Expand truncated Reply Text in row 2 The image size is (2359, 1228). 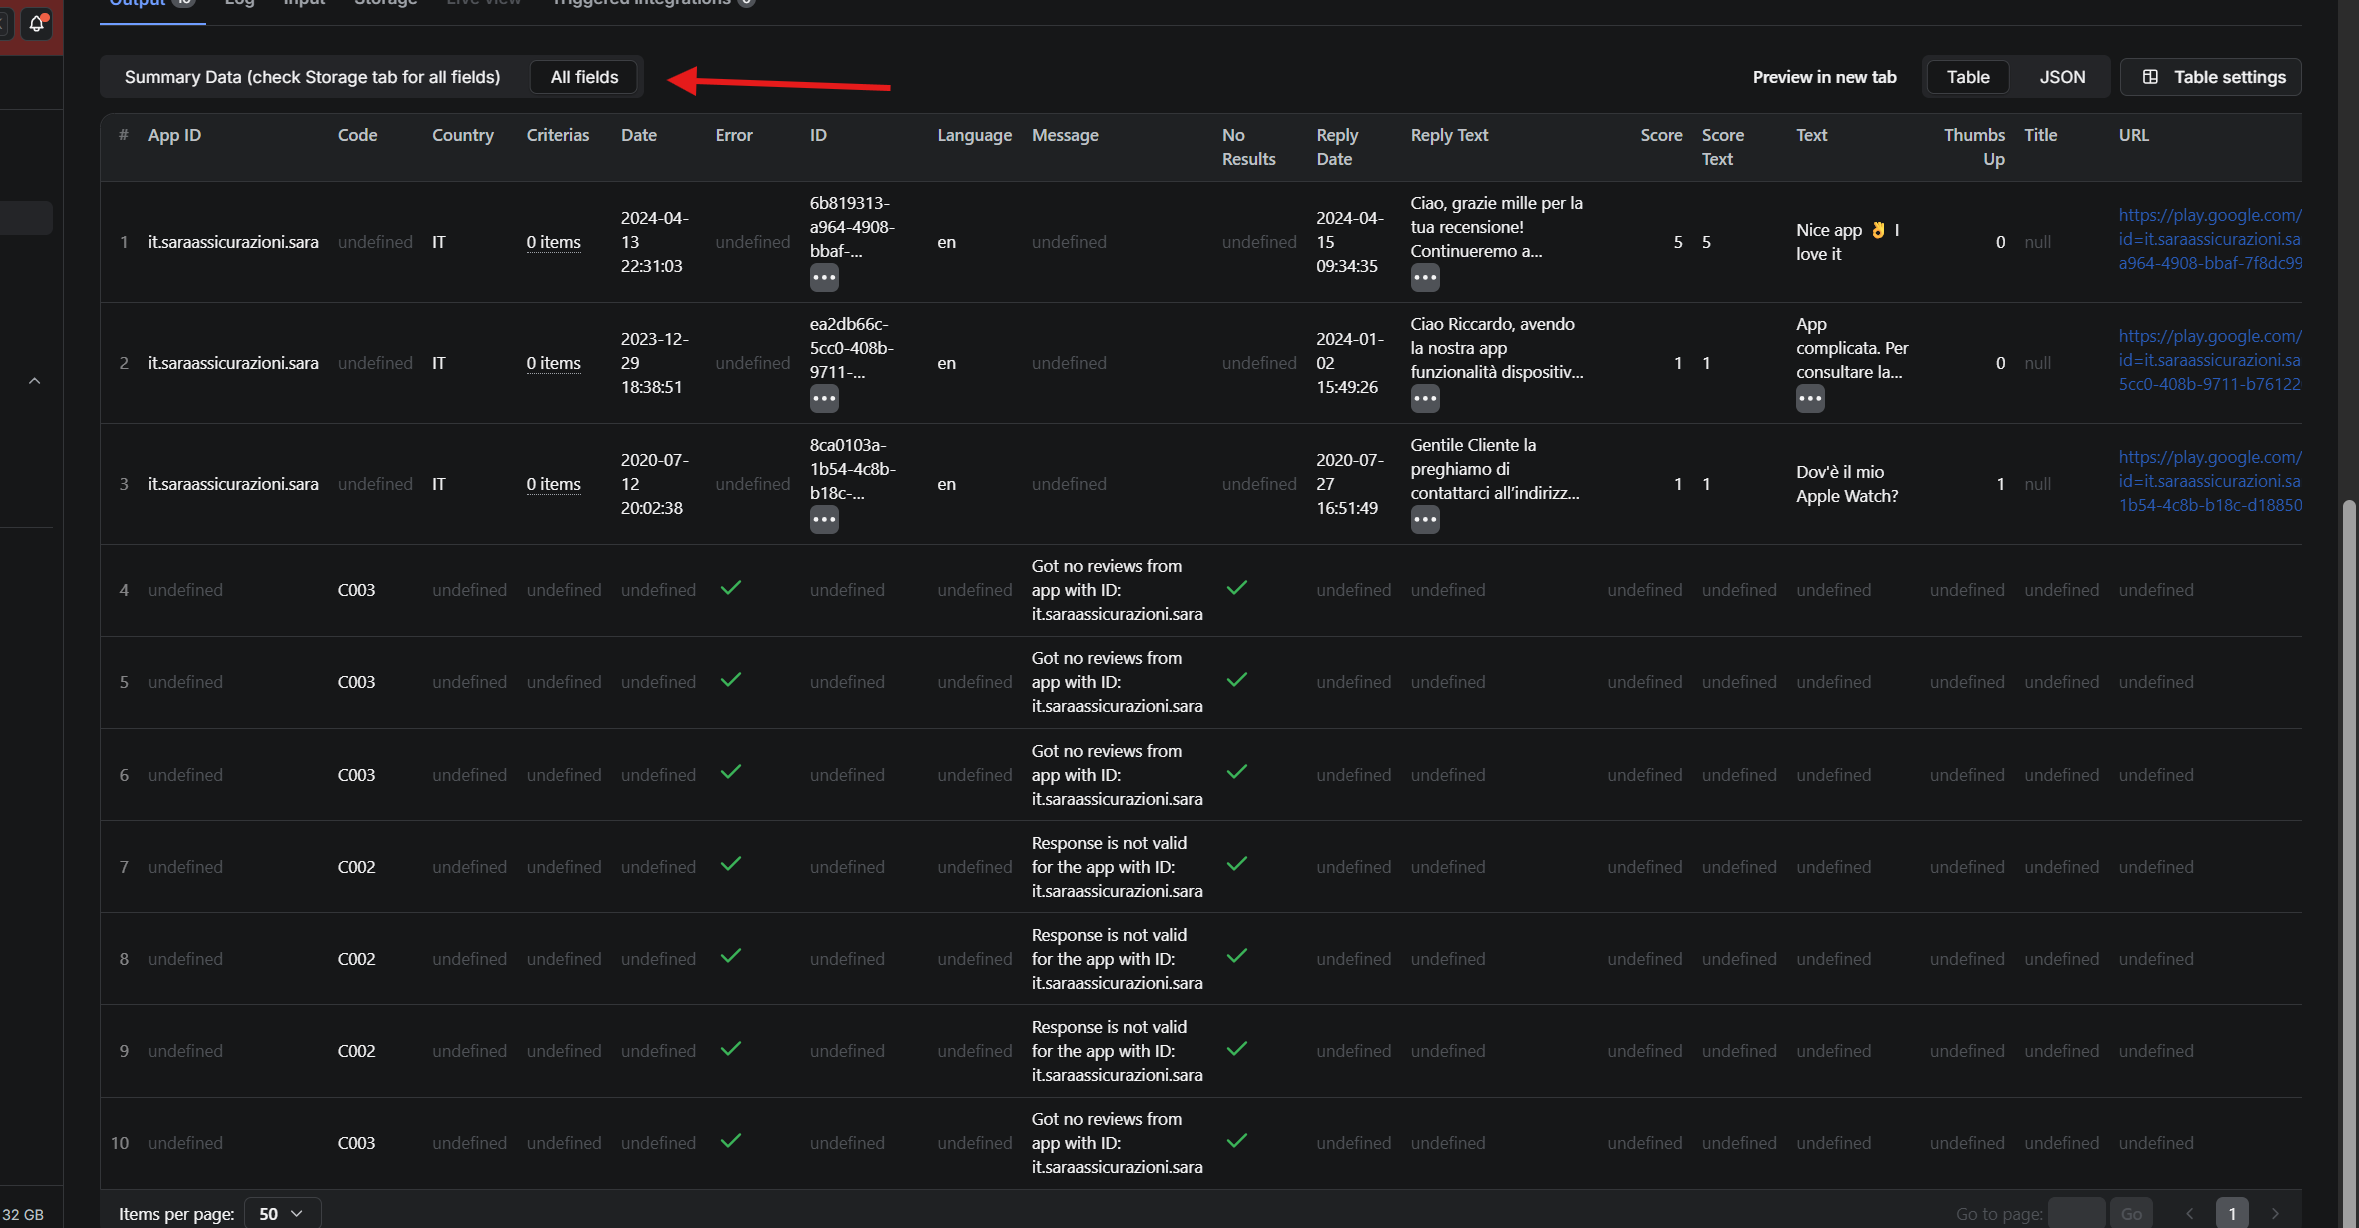[x=1425, y=398]
